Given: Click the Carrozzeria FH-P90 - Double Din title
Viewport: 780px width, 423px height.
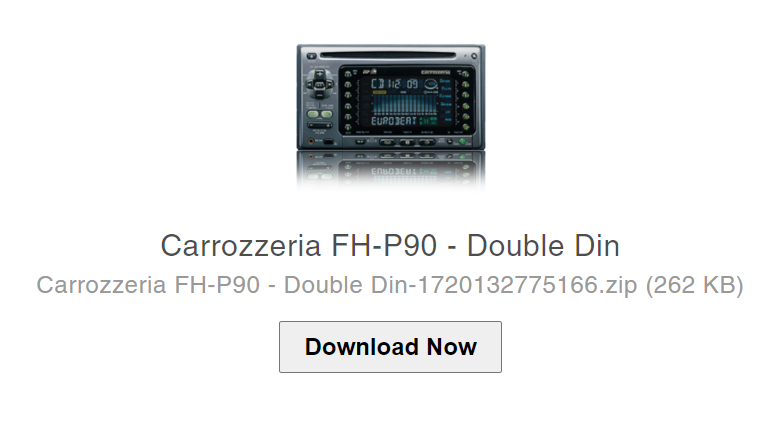Looking at the screenshot, I should pyautogui.click(x=390, y=246).
